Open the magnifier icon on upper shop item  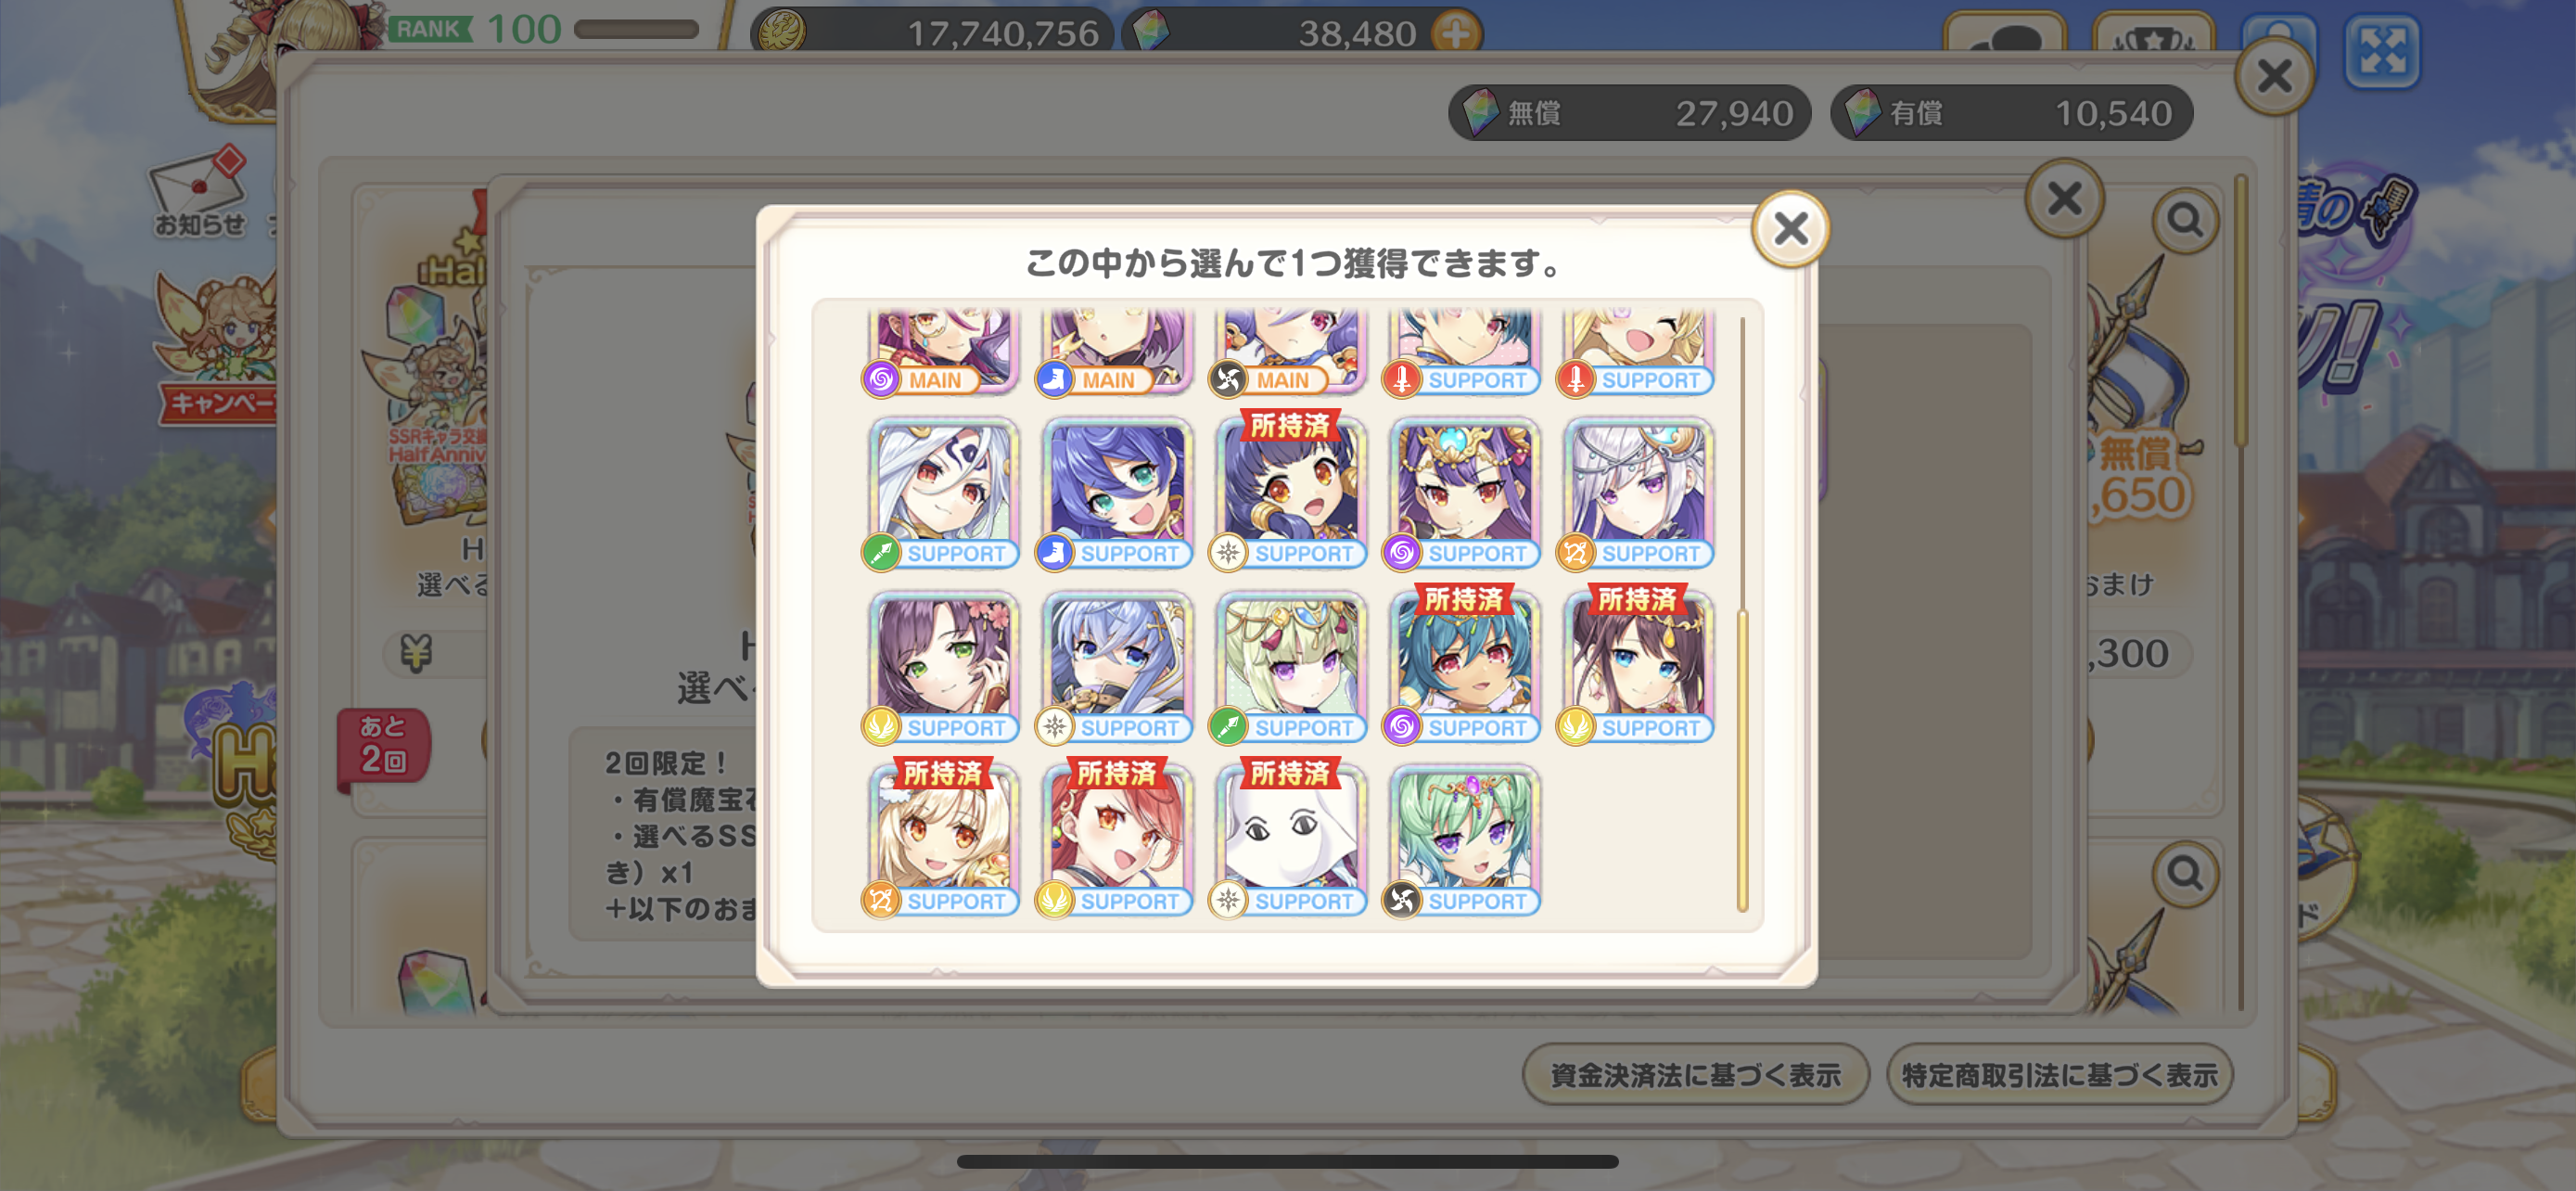[x=2184, y=220]
